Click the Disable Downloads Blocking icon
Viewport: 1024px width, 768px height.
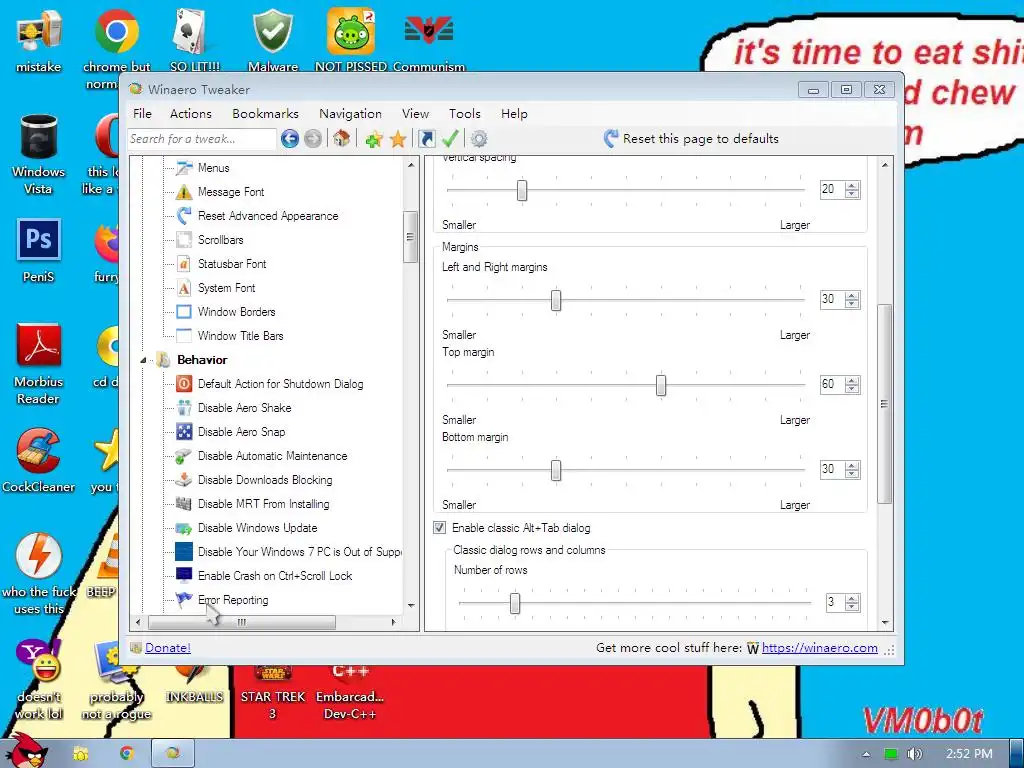pos(184,480)
